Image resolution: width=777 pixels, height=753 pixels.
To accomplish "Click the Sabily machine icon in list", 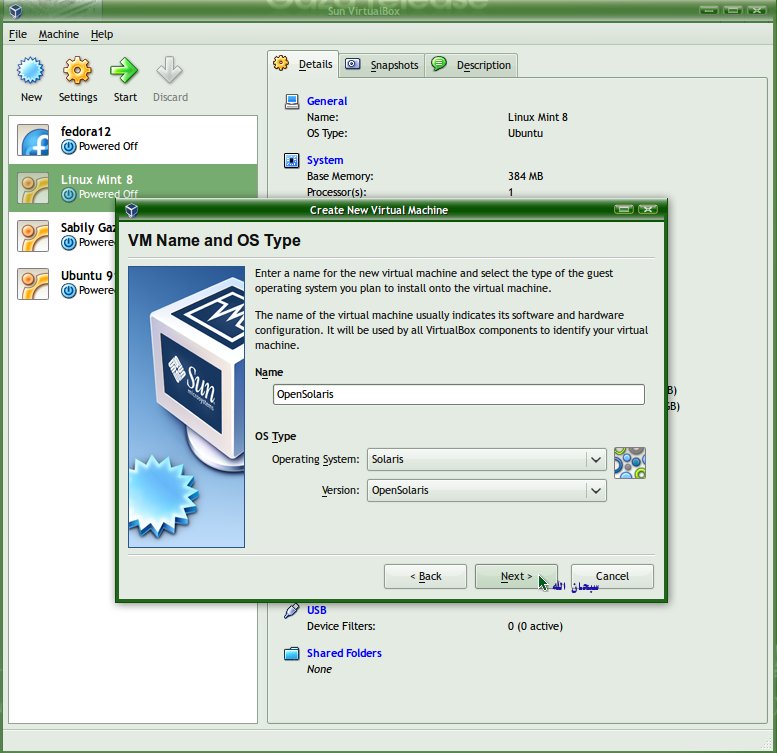I will click(33, 236).
